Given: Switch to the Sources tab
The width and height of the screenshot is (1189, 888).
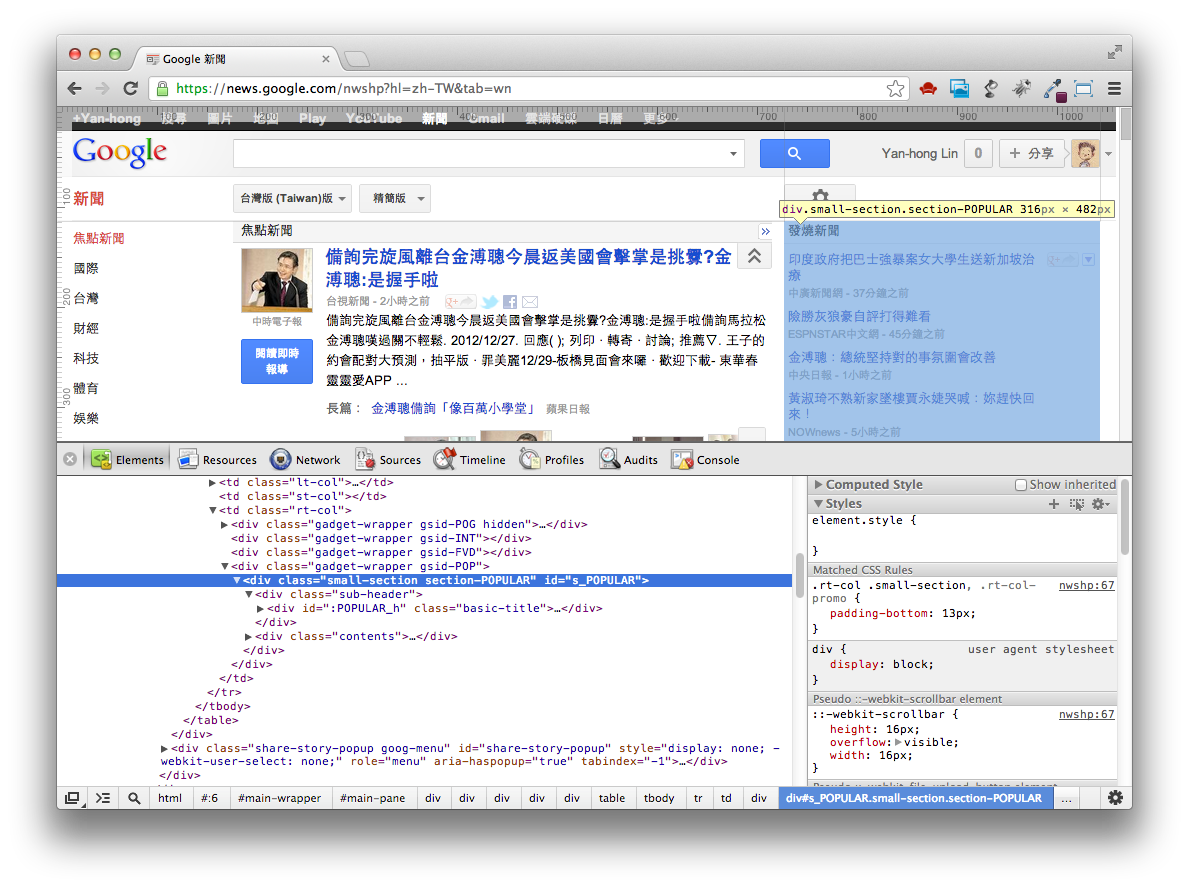Looking at the screenshot, I should pos(388,460).
